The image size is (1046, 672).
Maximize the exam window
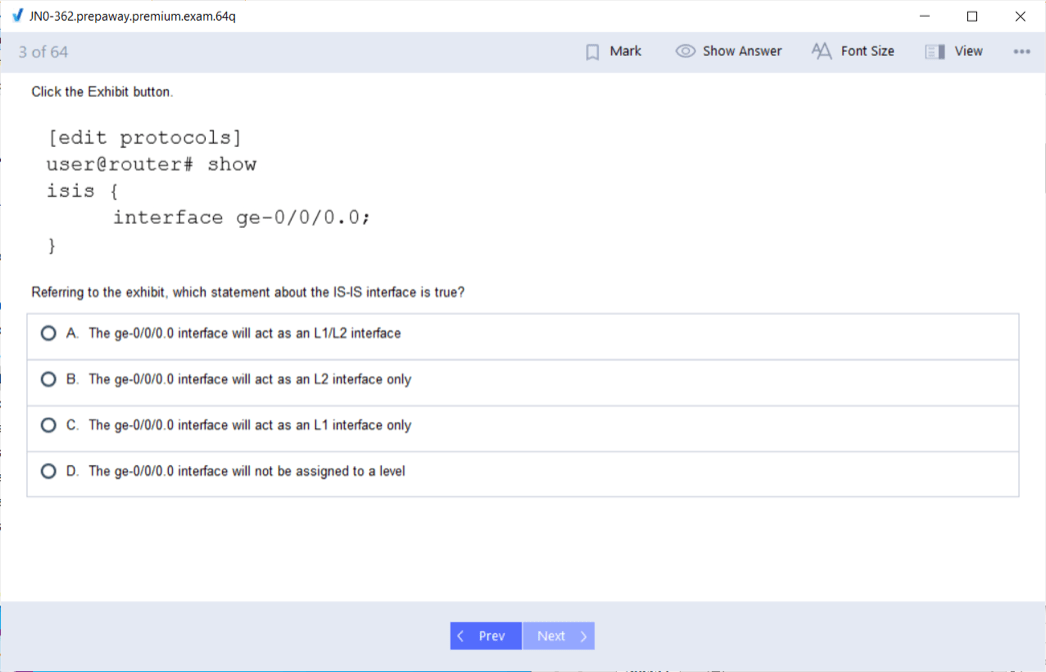coord(972,16)
